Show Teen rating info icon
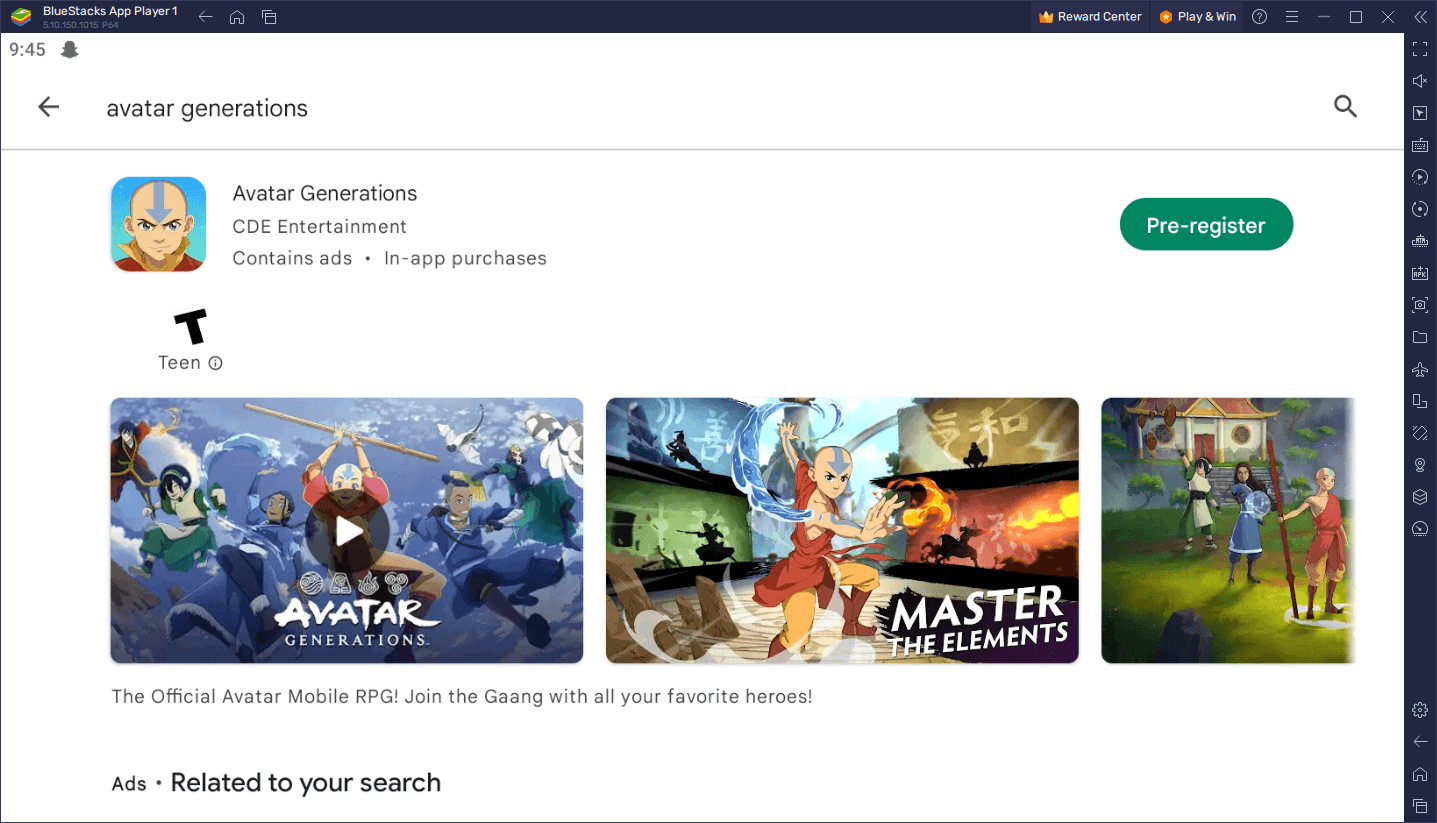 click(x=215, y=363)
